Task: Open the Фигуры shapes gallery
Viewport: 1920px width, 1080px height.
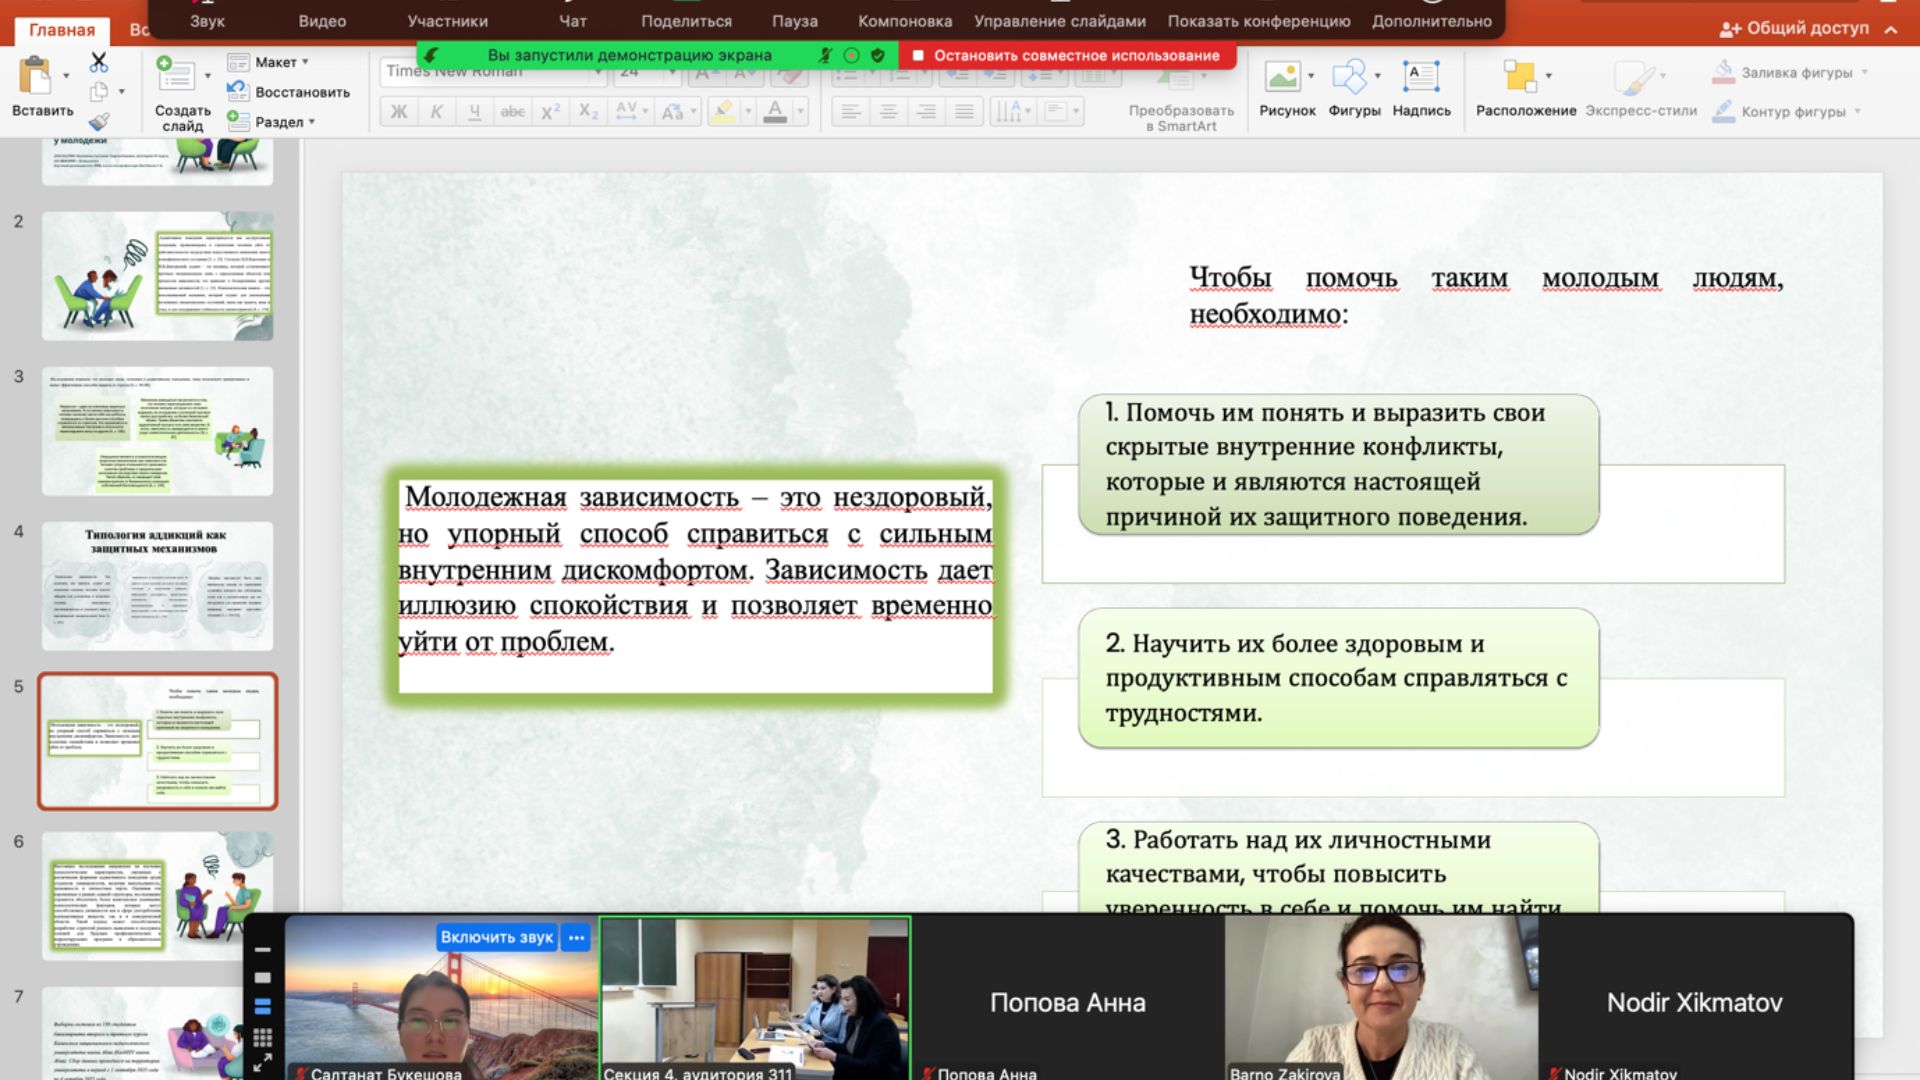Action: click(1349, 77)
